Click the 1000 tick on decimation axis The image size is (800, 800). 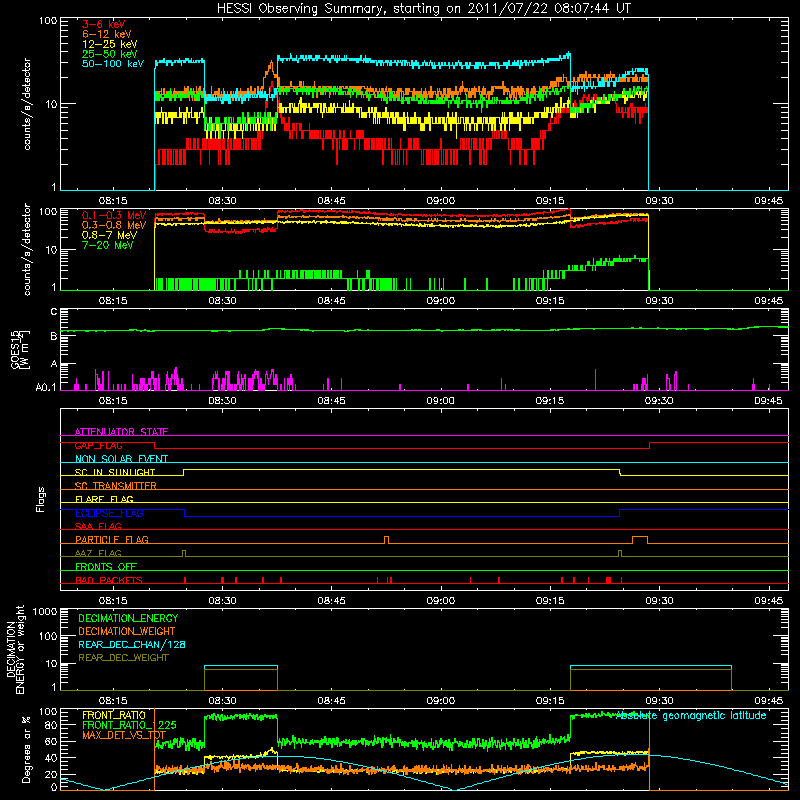pyautogui.click(x=45, y=611)
